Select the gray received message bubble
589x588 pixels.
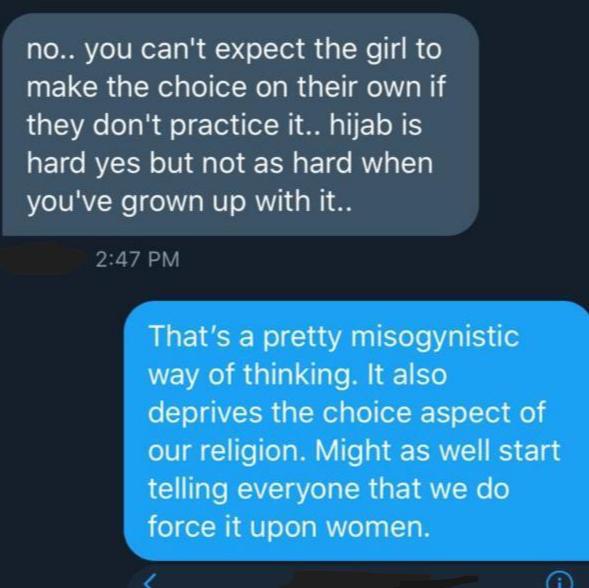(240, 124)
